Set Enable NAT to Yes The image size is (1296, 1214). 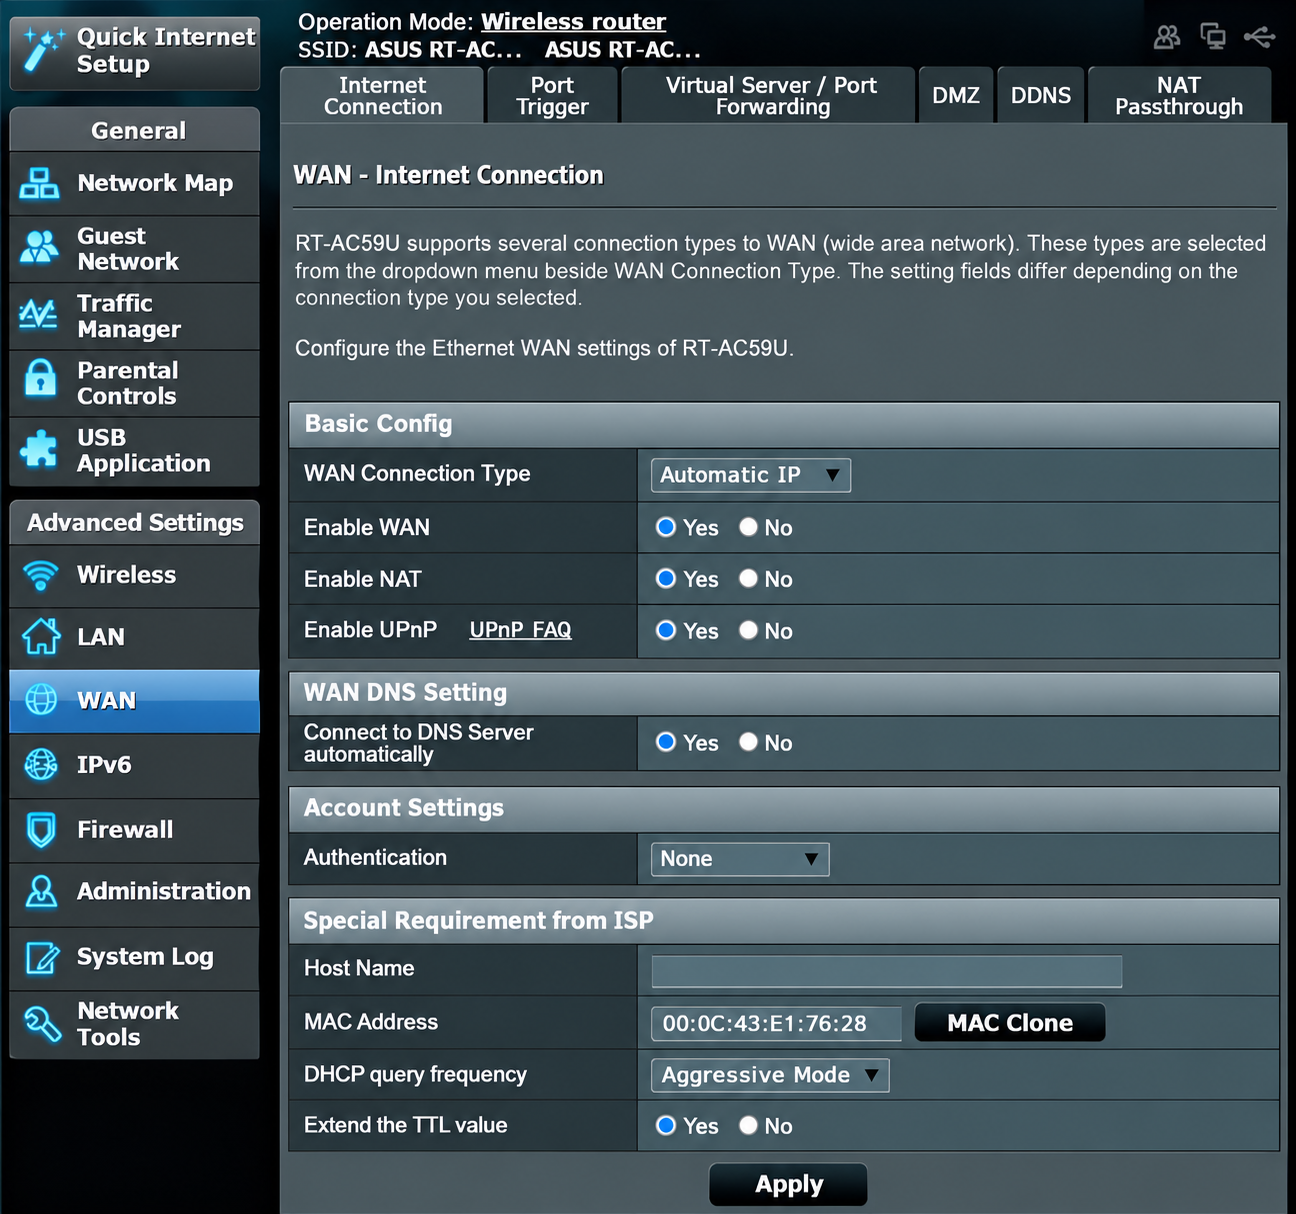point(666,578)
